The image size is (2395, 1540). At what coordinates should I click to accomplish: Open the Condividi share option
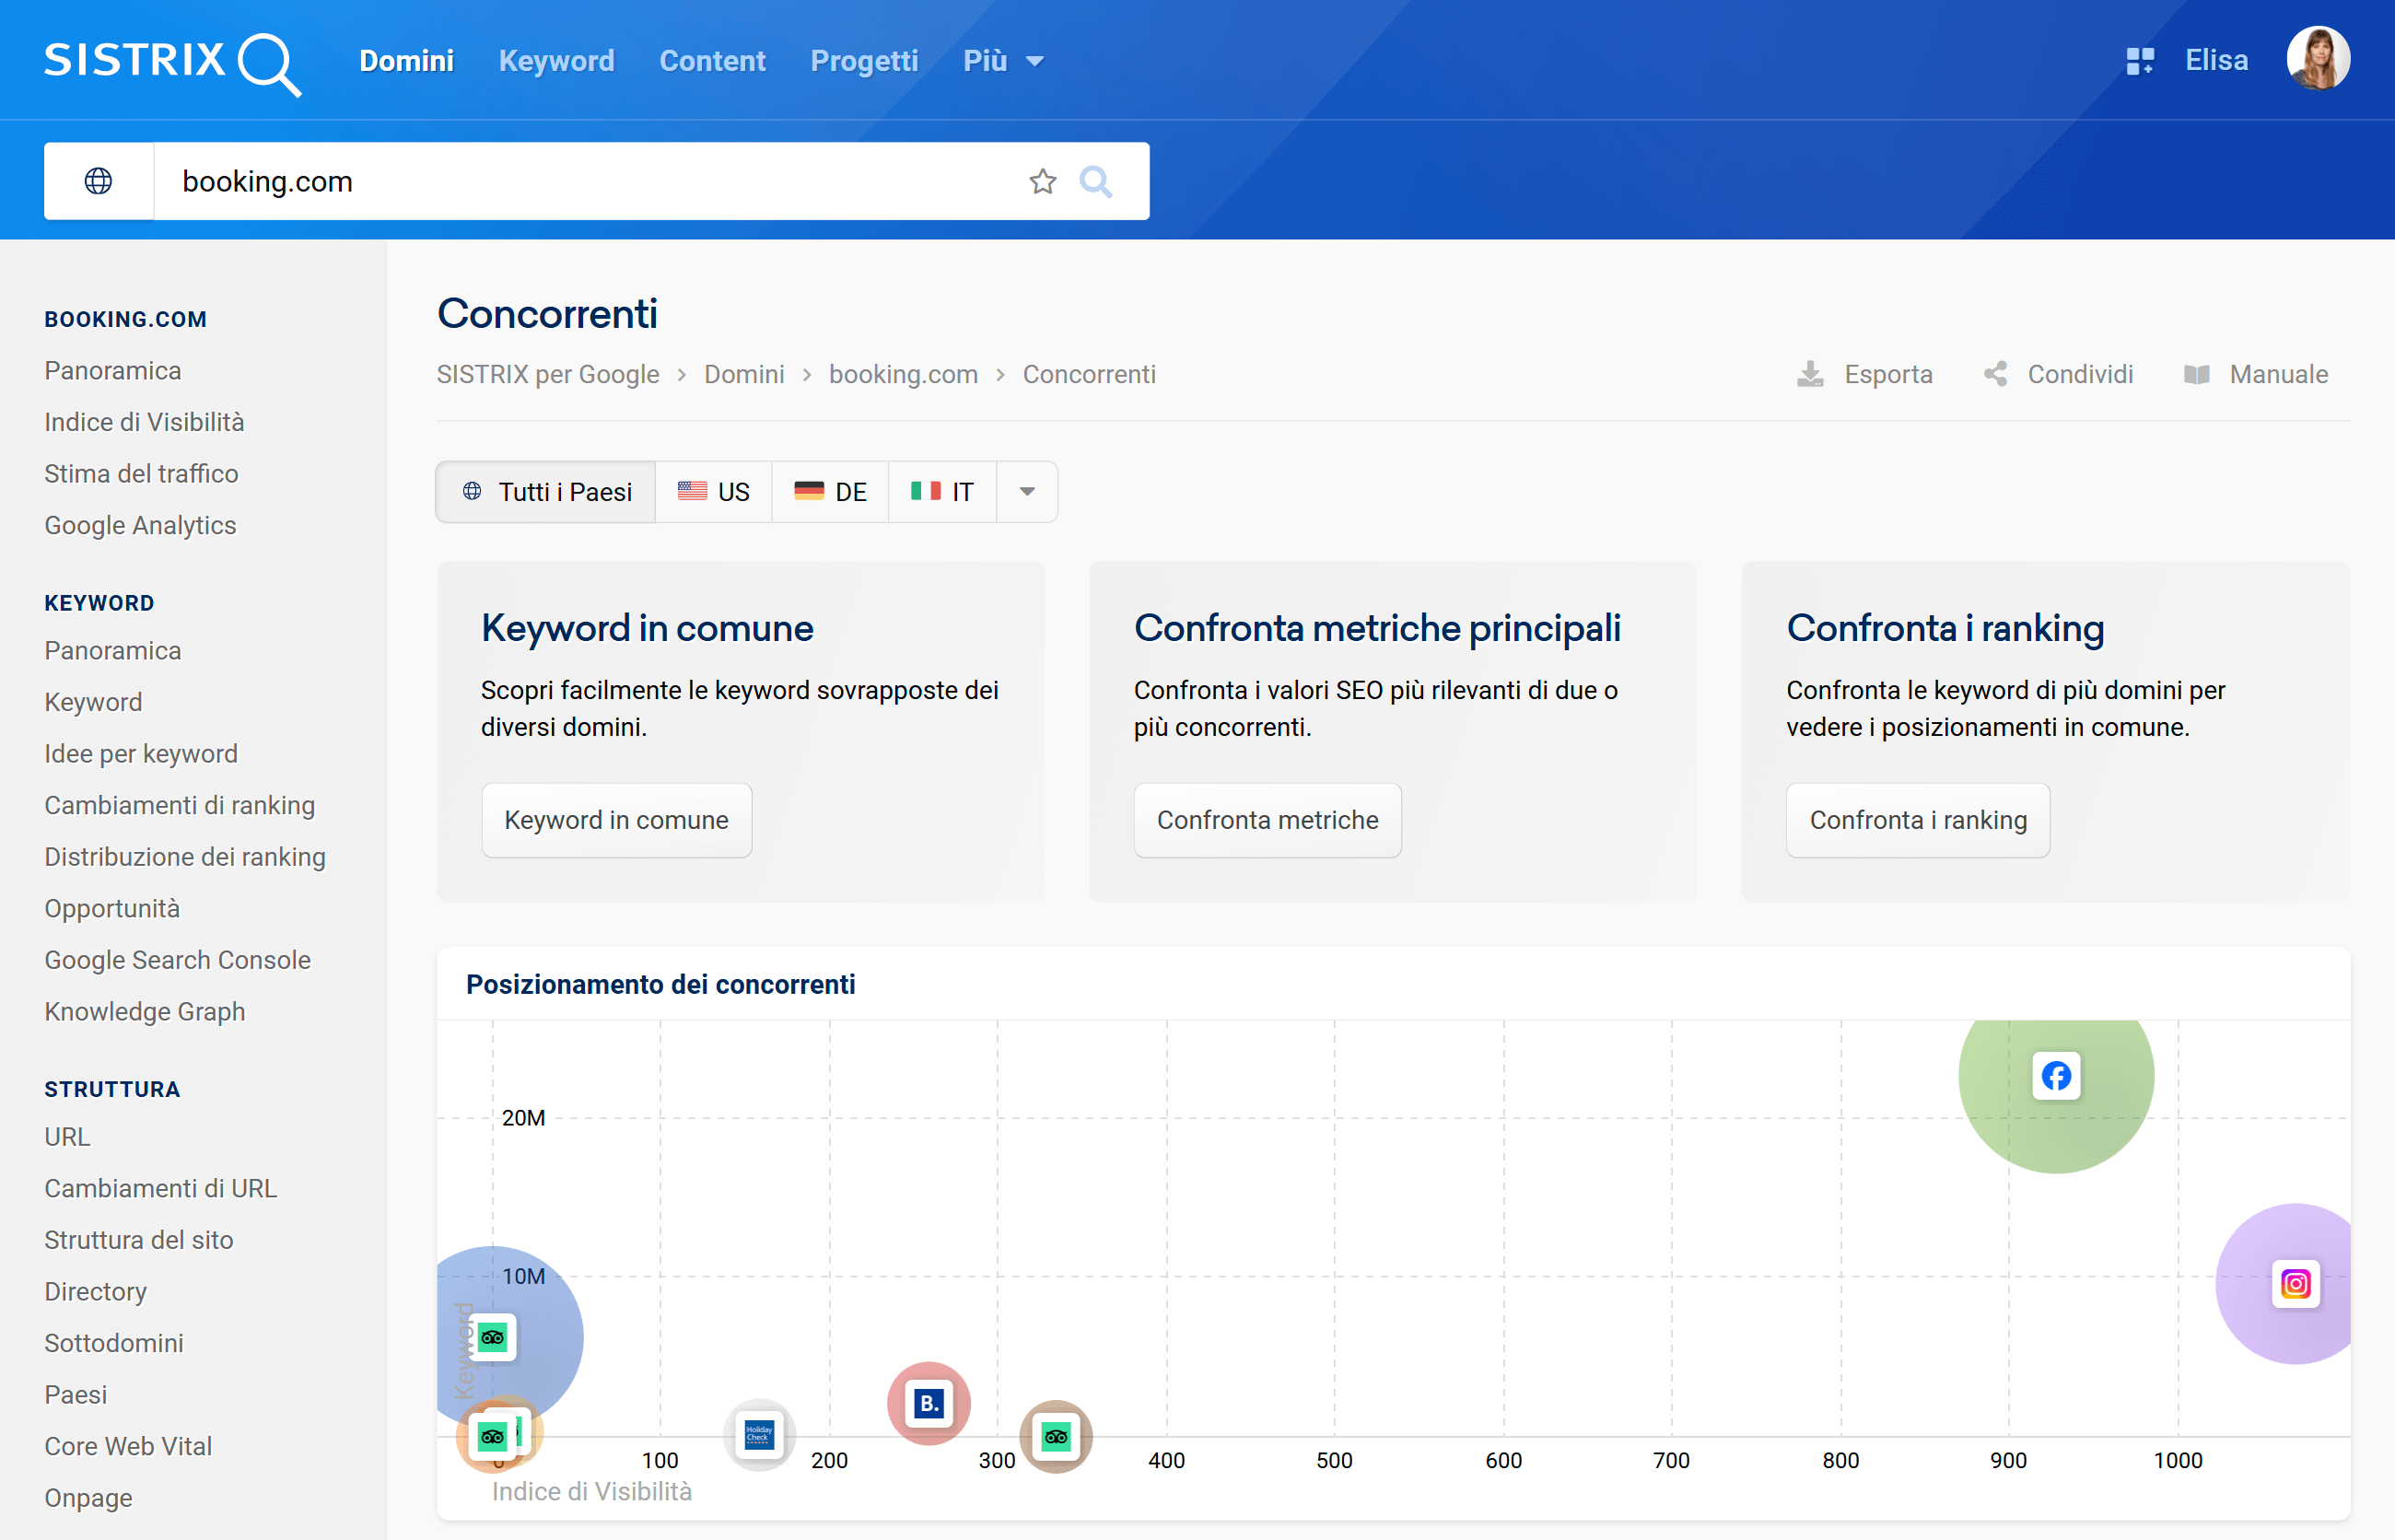(2062, 374)
